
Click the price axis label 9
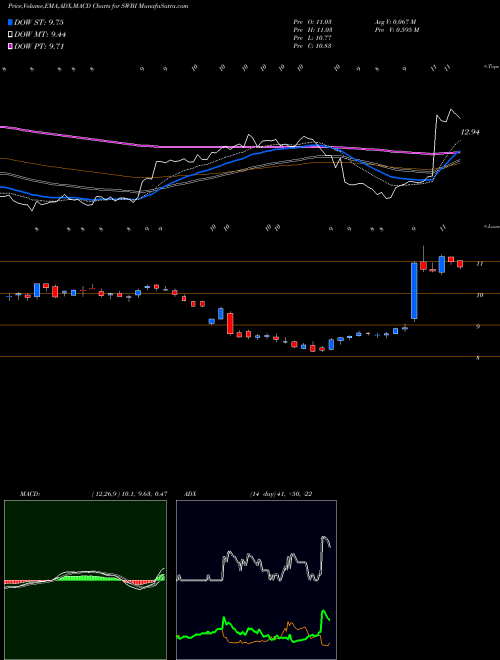(x=478, y=327)
